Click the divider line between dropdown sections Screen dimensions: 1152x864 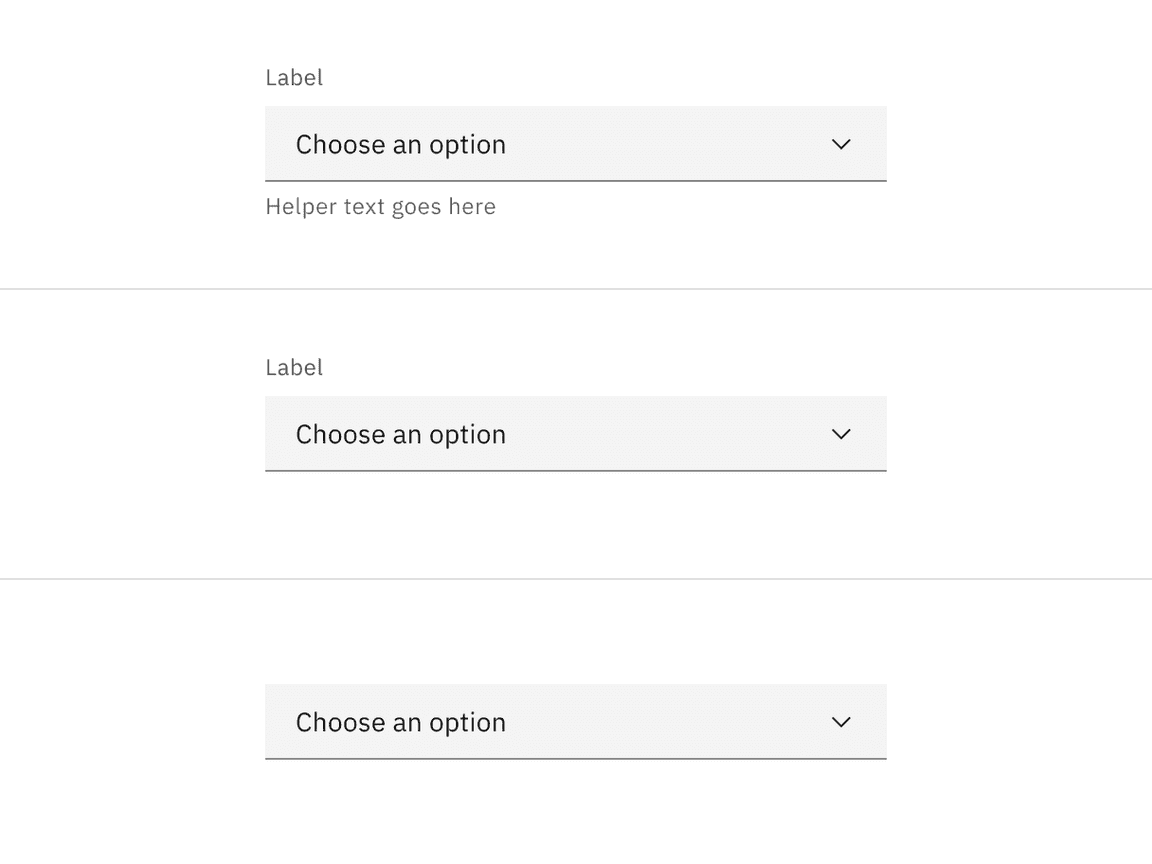coord(576,289)
